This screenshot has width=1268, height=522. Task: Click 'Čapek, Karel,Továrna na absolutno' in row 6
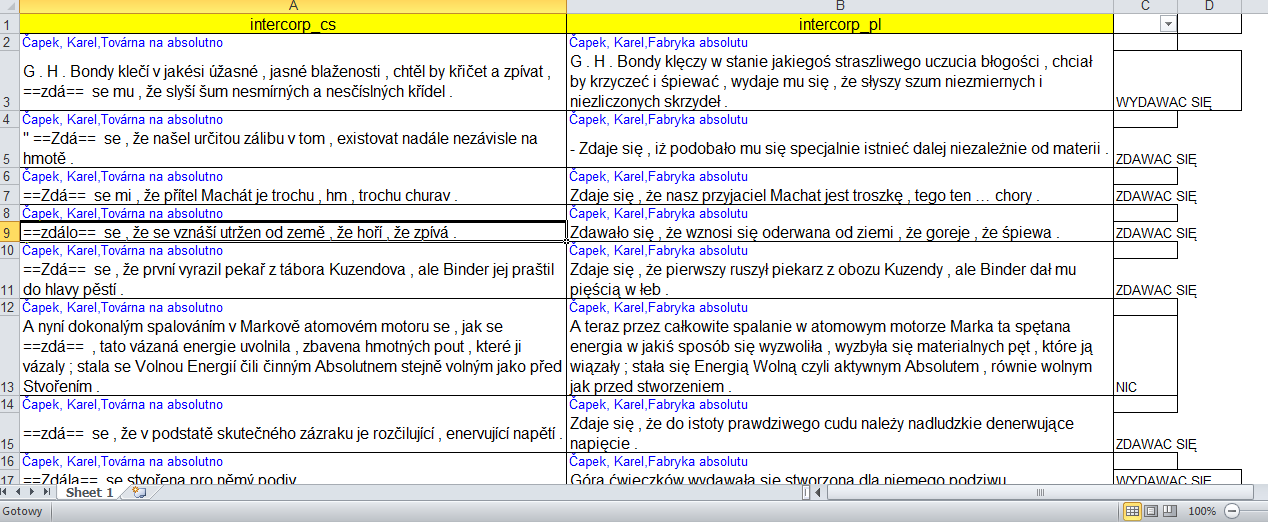tap(122, 176)
